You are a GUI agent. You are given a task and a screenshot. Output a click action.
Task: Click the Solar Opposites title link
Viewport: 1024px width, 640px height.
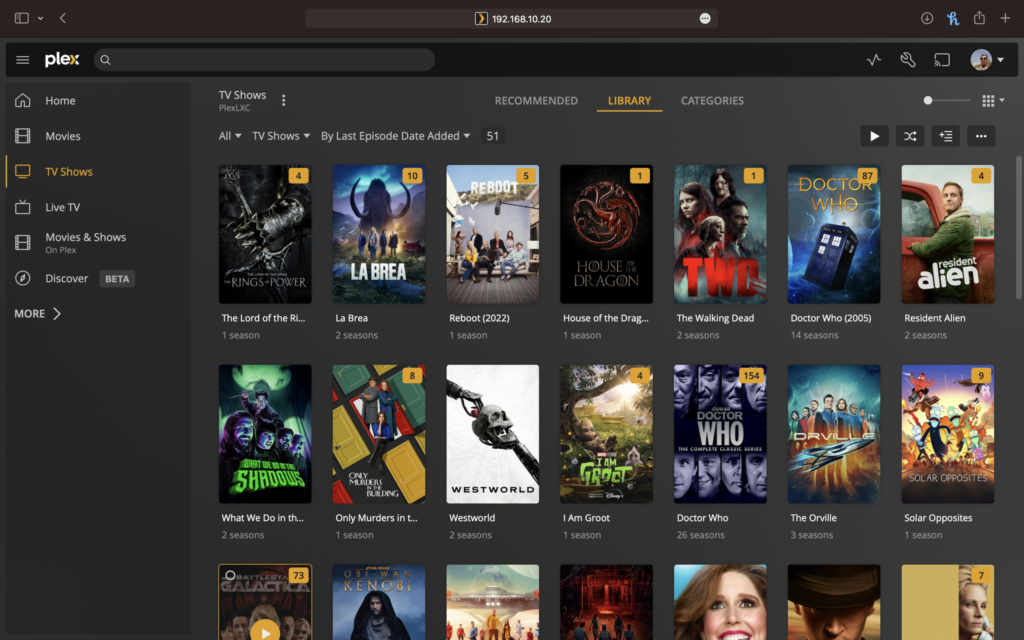click(x=938, y=518)
